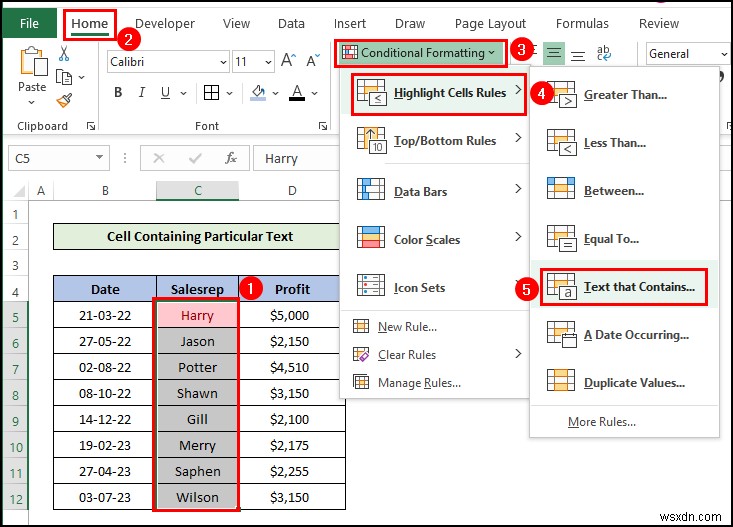This screenshot has width=733, height=527.
Task: Toggle Underline formatting
Action: pyautogui.click(x=165, y=93)
